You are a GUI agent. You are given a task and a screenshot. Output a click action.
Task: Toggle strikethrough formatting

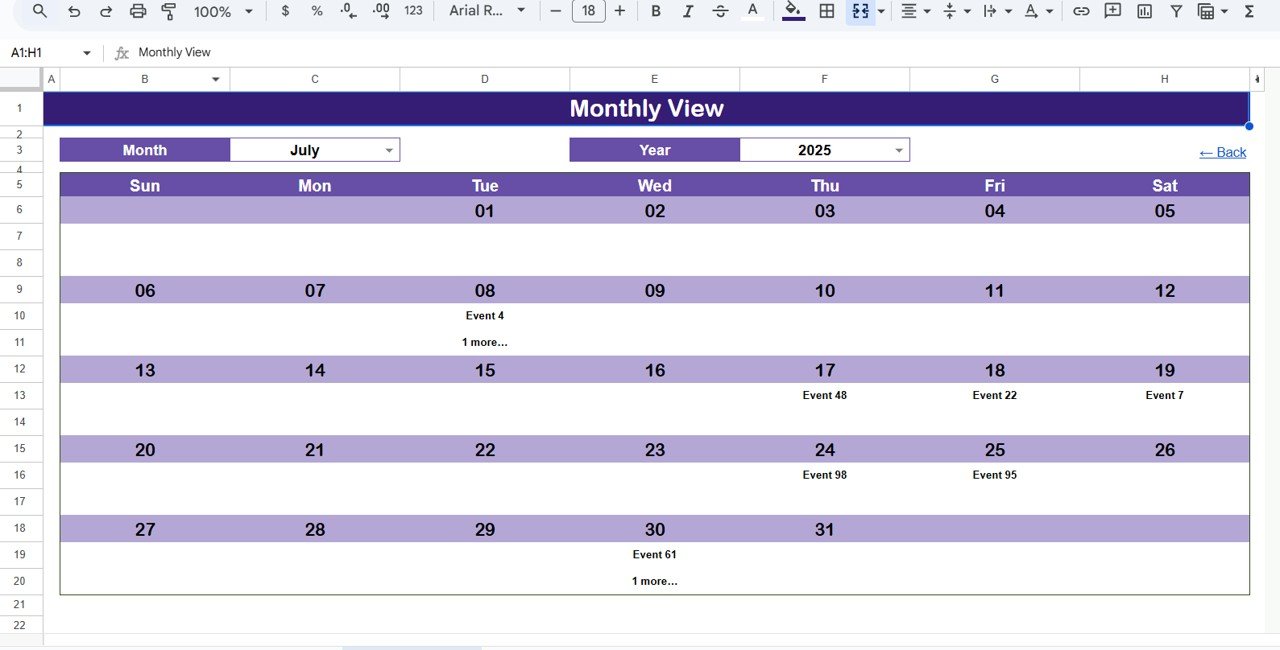tap(720, 11)
